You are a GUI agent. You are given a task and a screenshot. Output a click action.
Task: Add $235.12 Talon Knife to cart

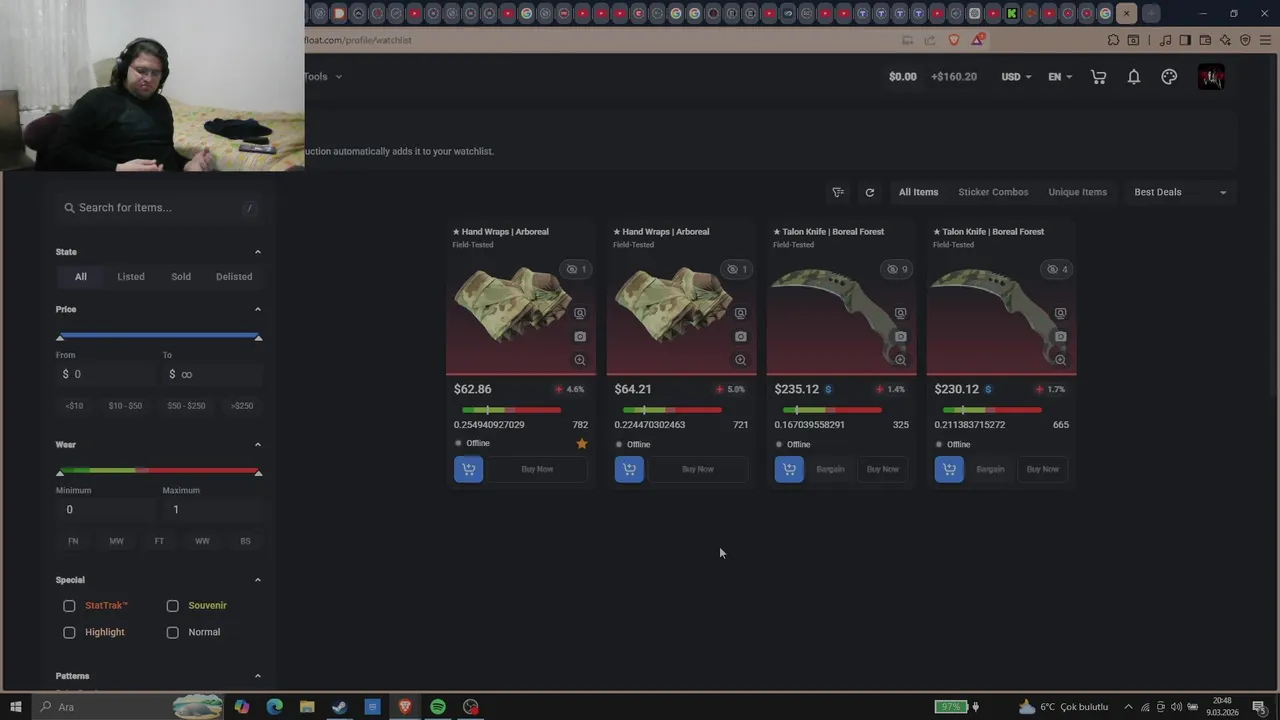point(789,469)
